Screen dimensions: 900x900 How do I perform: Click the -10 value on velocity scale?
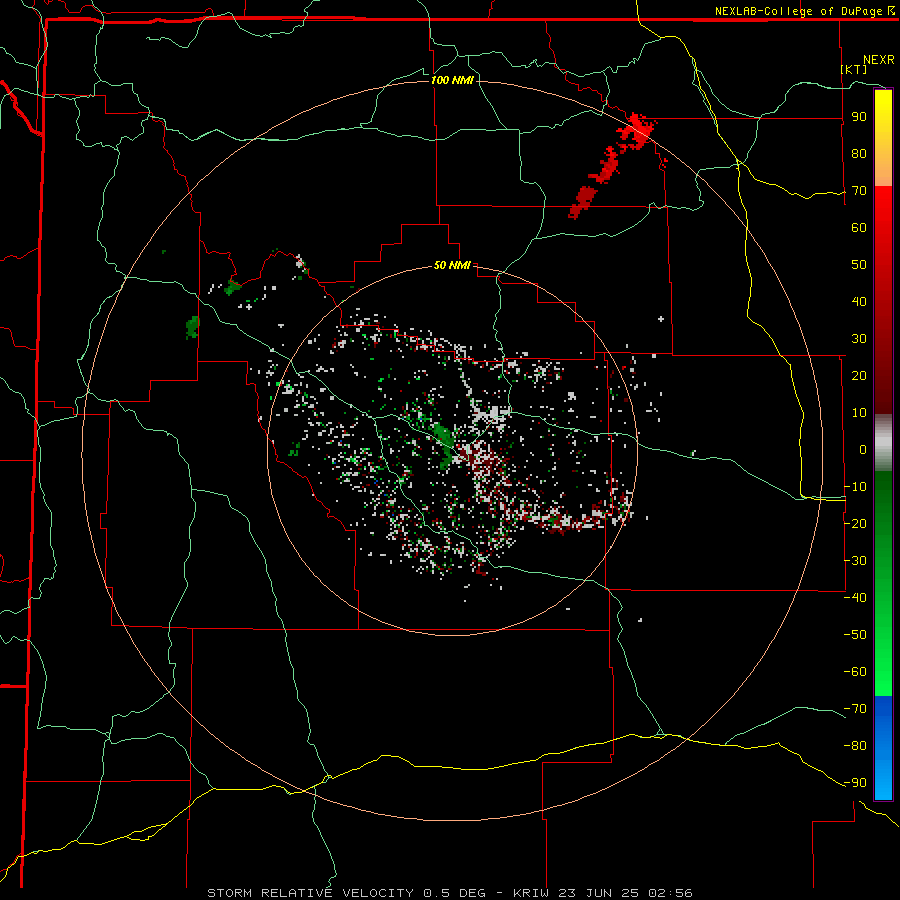[855, 487]
